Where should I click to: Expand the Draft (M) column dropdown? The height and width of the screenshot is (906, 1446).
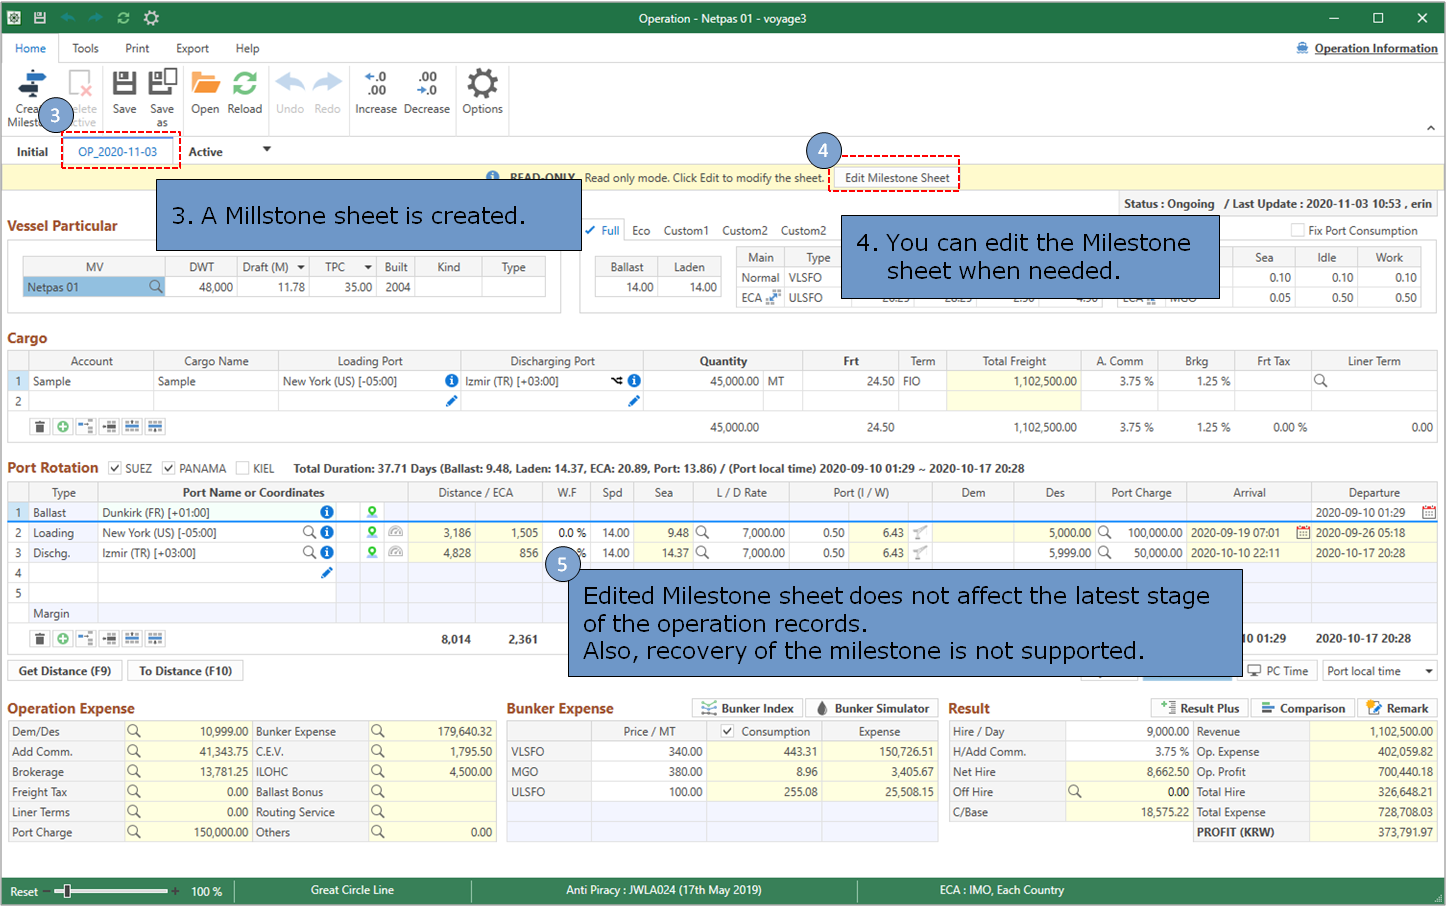[x=301, y=267]
